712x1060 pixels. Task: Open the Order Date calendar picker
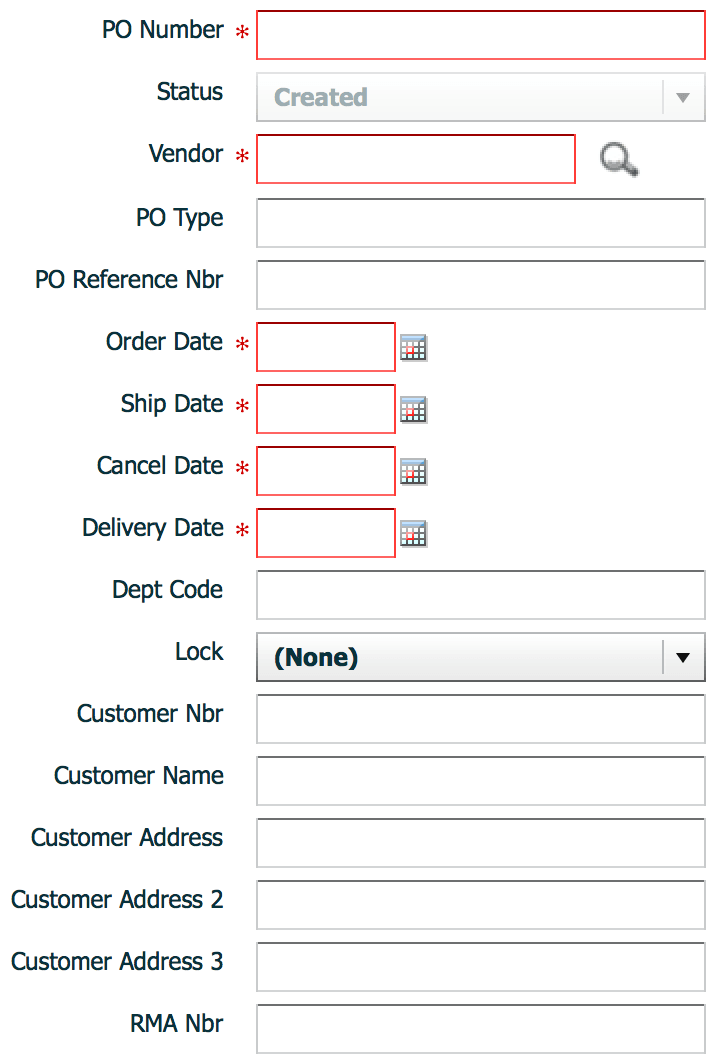pos(413,347)
